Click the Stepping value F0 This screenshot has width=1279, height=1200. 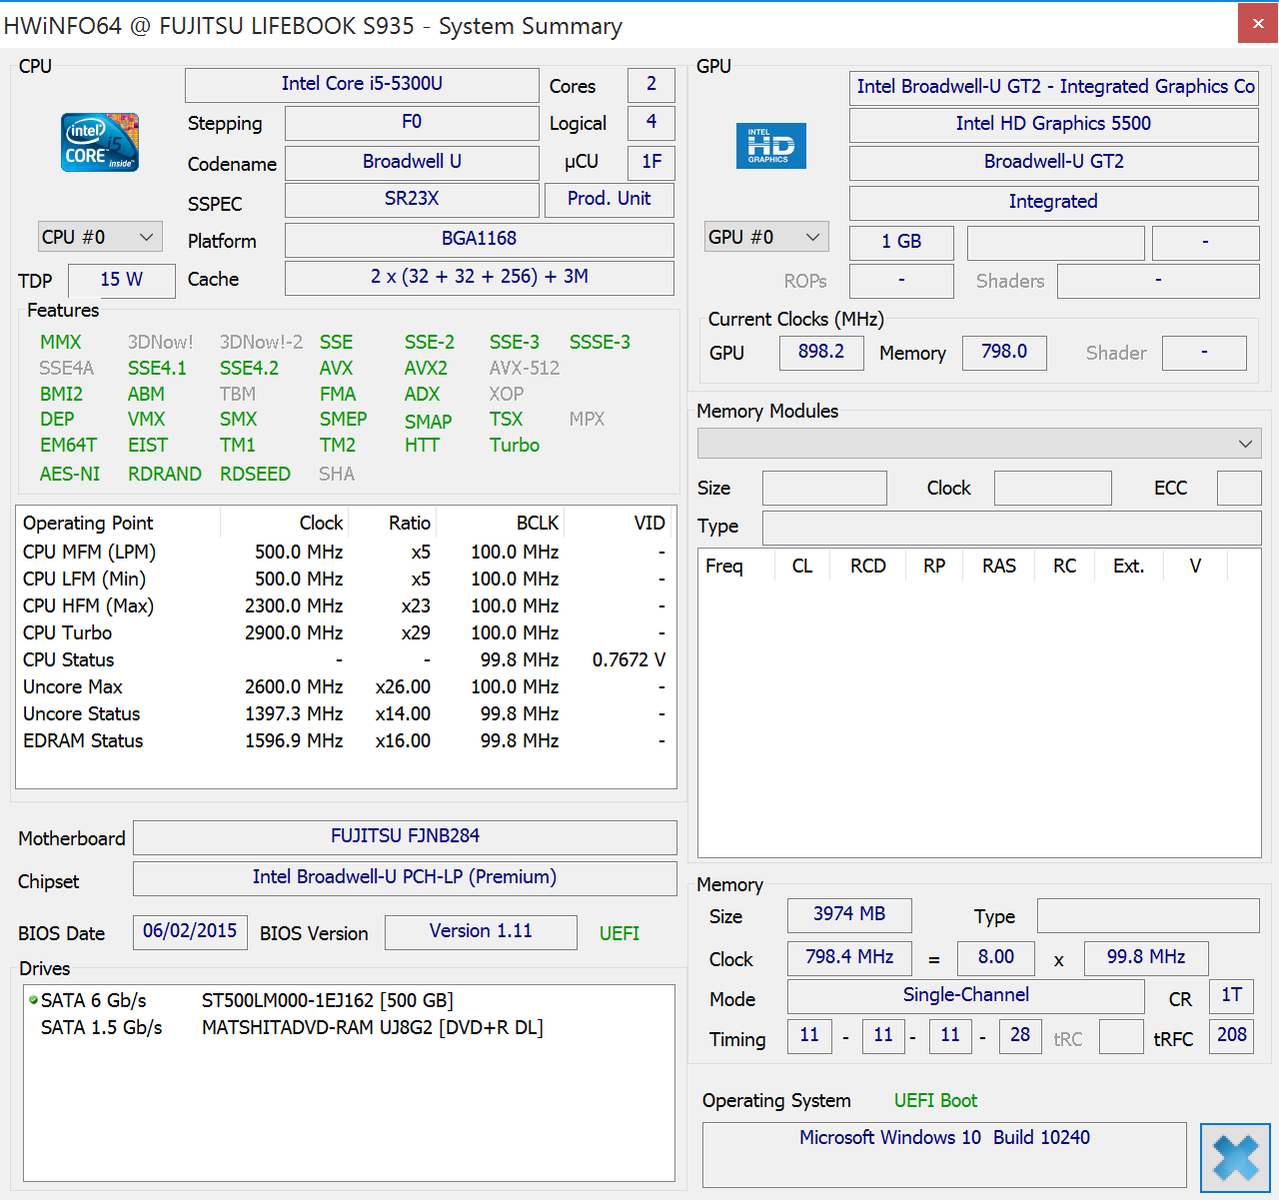pos(412,123)
